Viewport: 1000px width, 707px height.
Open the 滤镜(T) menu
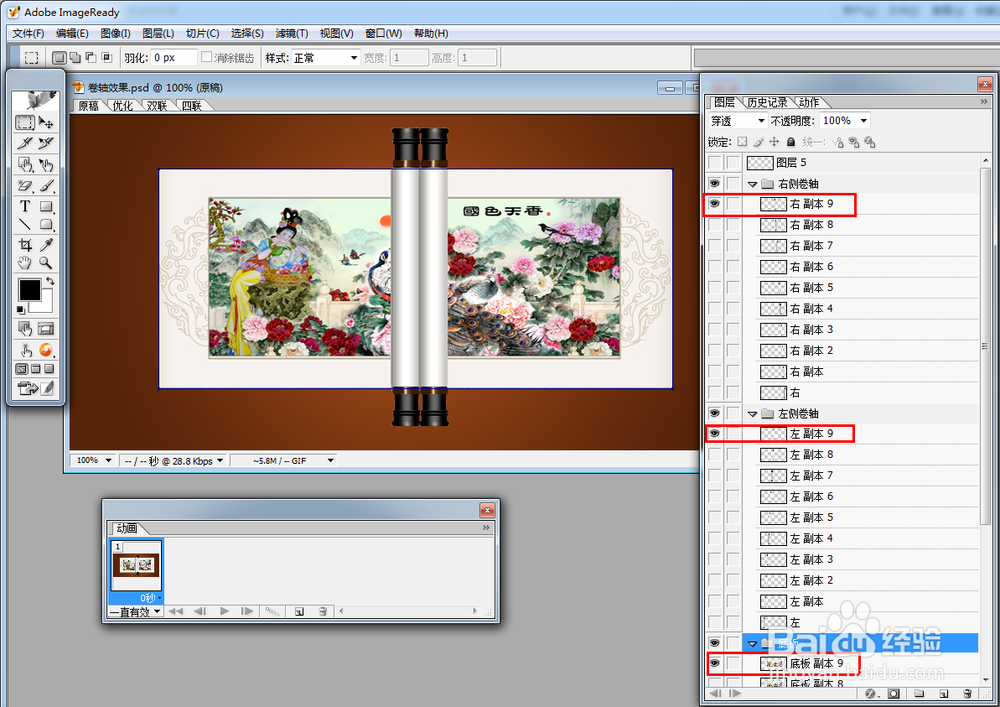pyautogui.click(x=292, y=33)
